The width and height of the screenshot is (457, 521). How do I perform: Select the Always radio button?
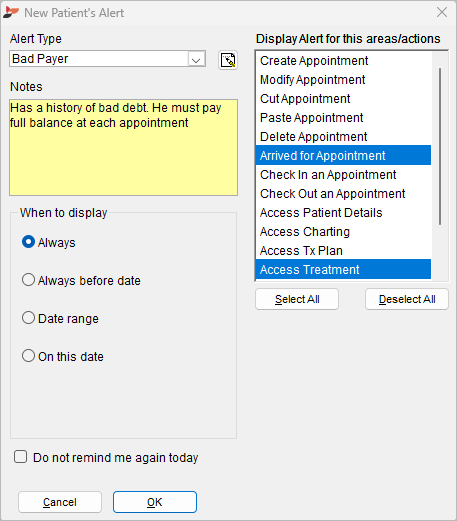(x=28, y=242)
